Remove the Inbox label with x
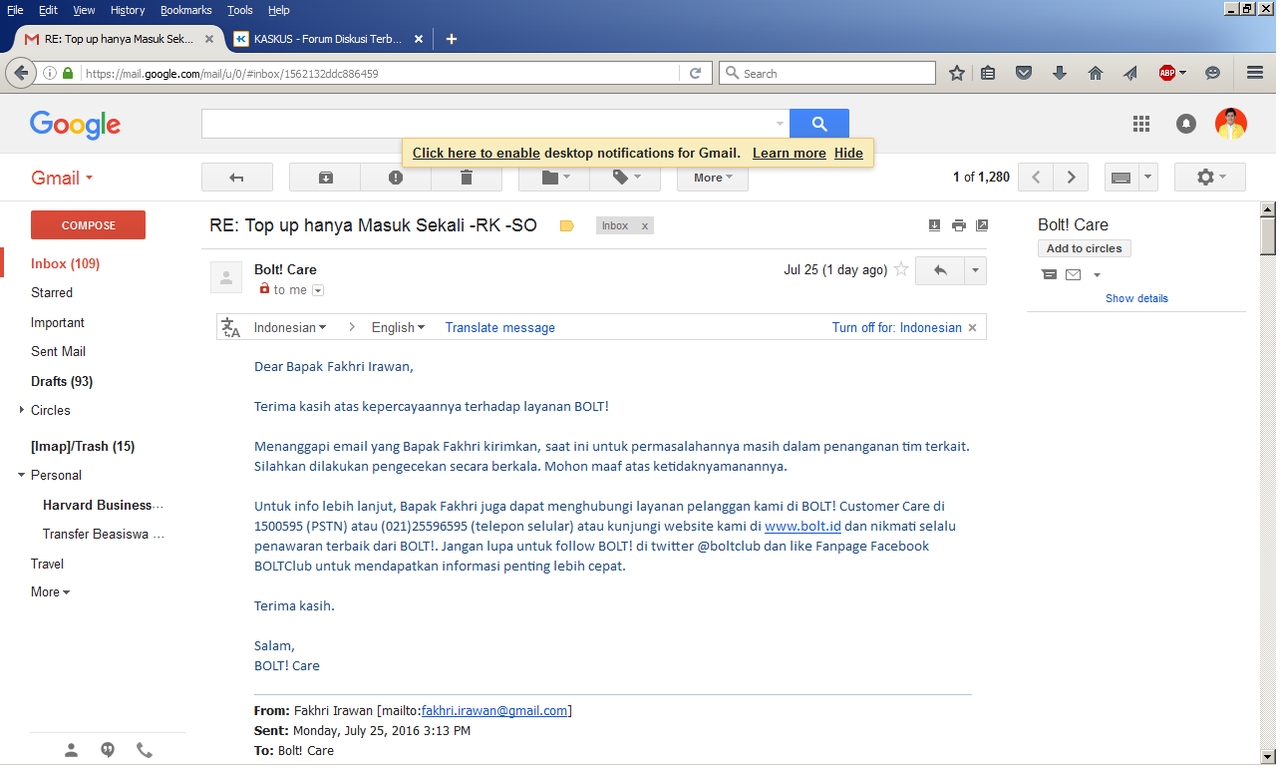1280x772 pixels. [x=645, y=226]
